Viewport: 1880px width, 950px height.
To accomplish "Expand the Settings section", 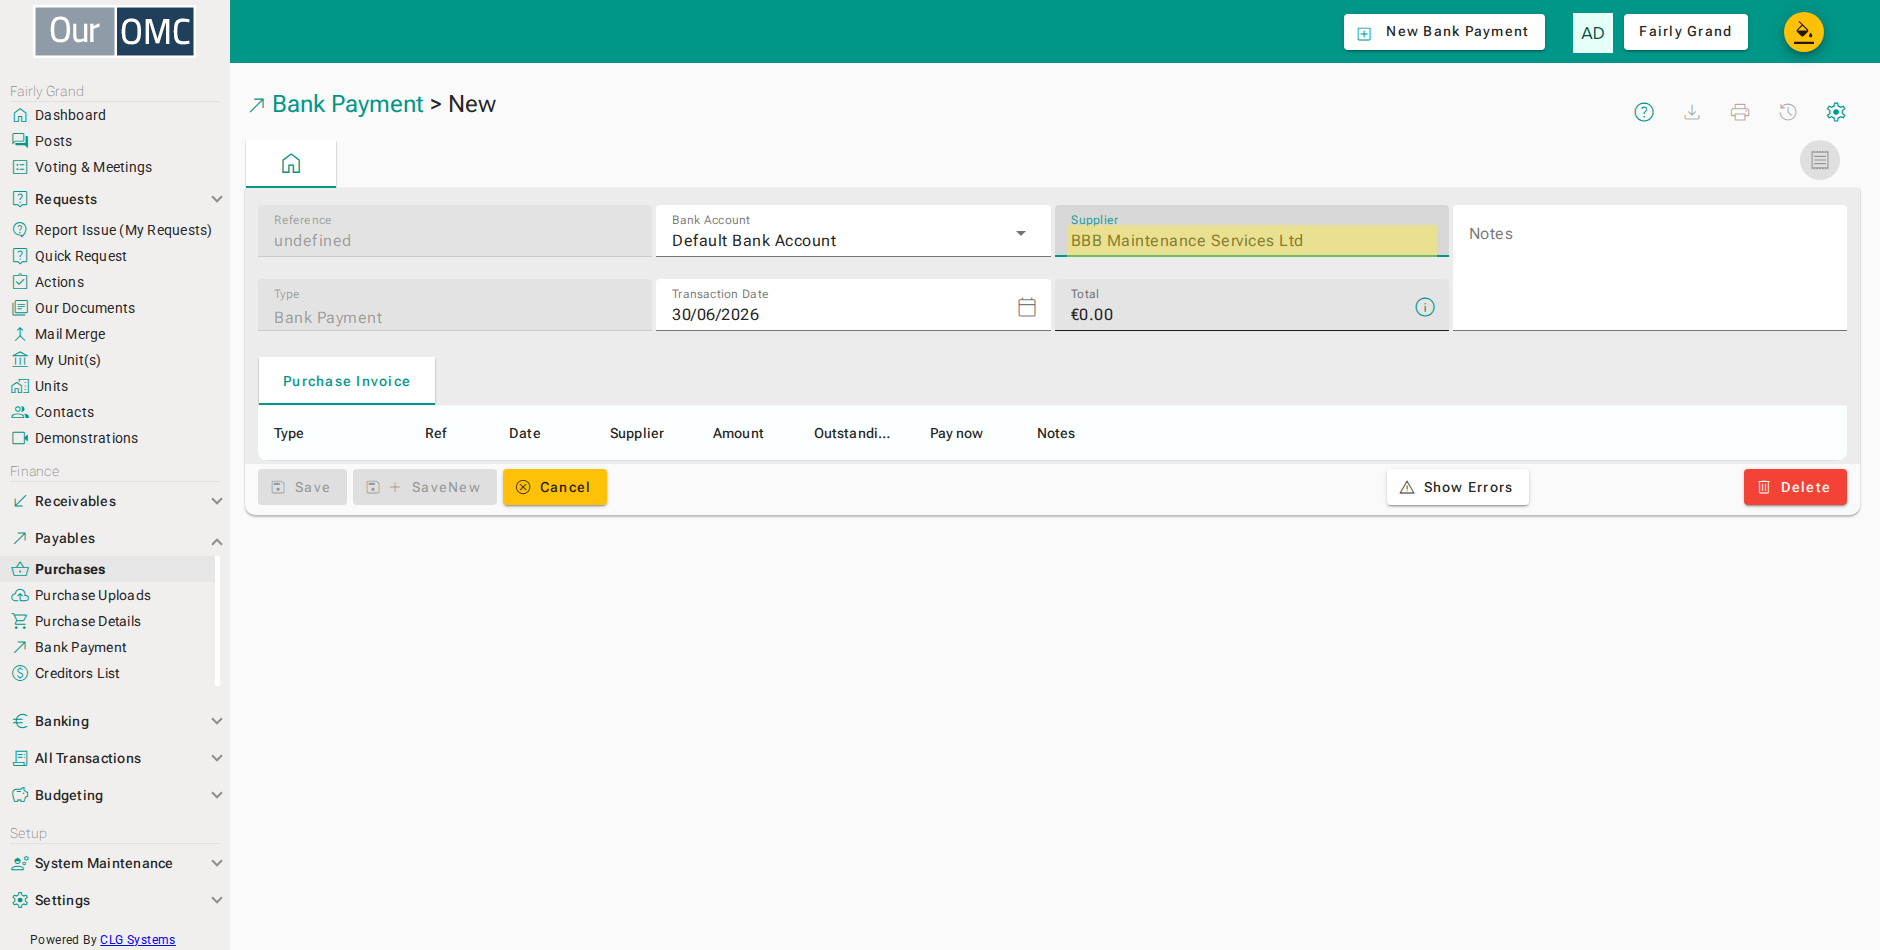I will pyautogui.click(x=115, y=900).
